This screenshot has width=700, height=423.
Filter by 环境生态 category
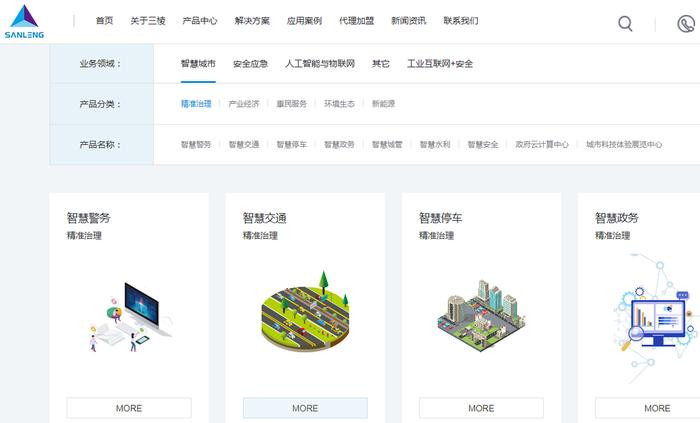click(339, 104)
